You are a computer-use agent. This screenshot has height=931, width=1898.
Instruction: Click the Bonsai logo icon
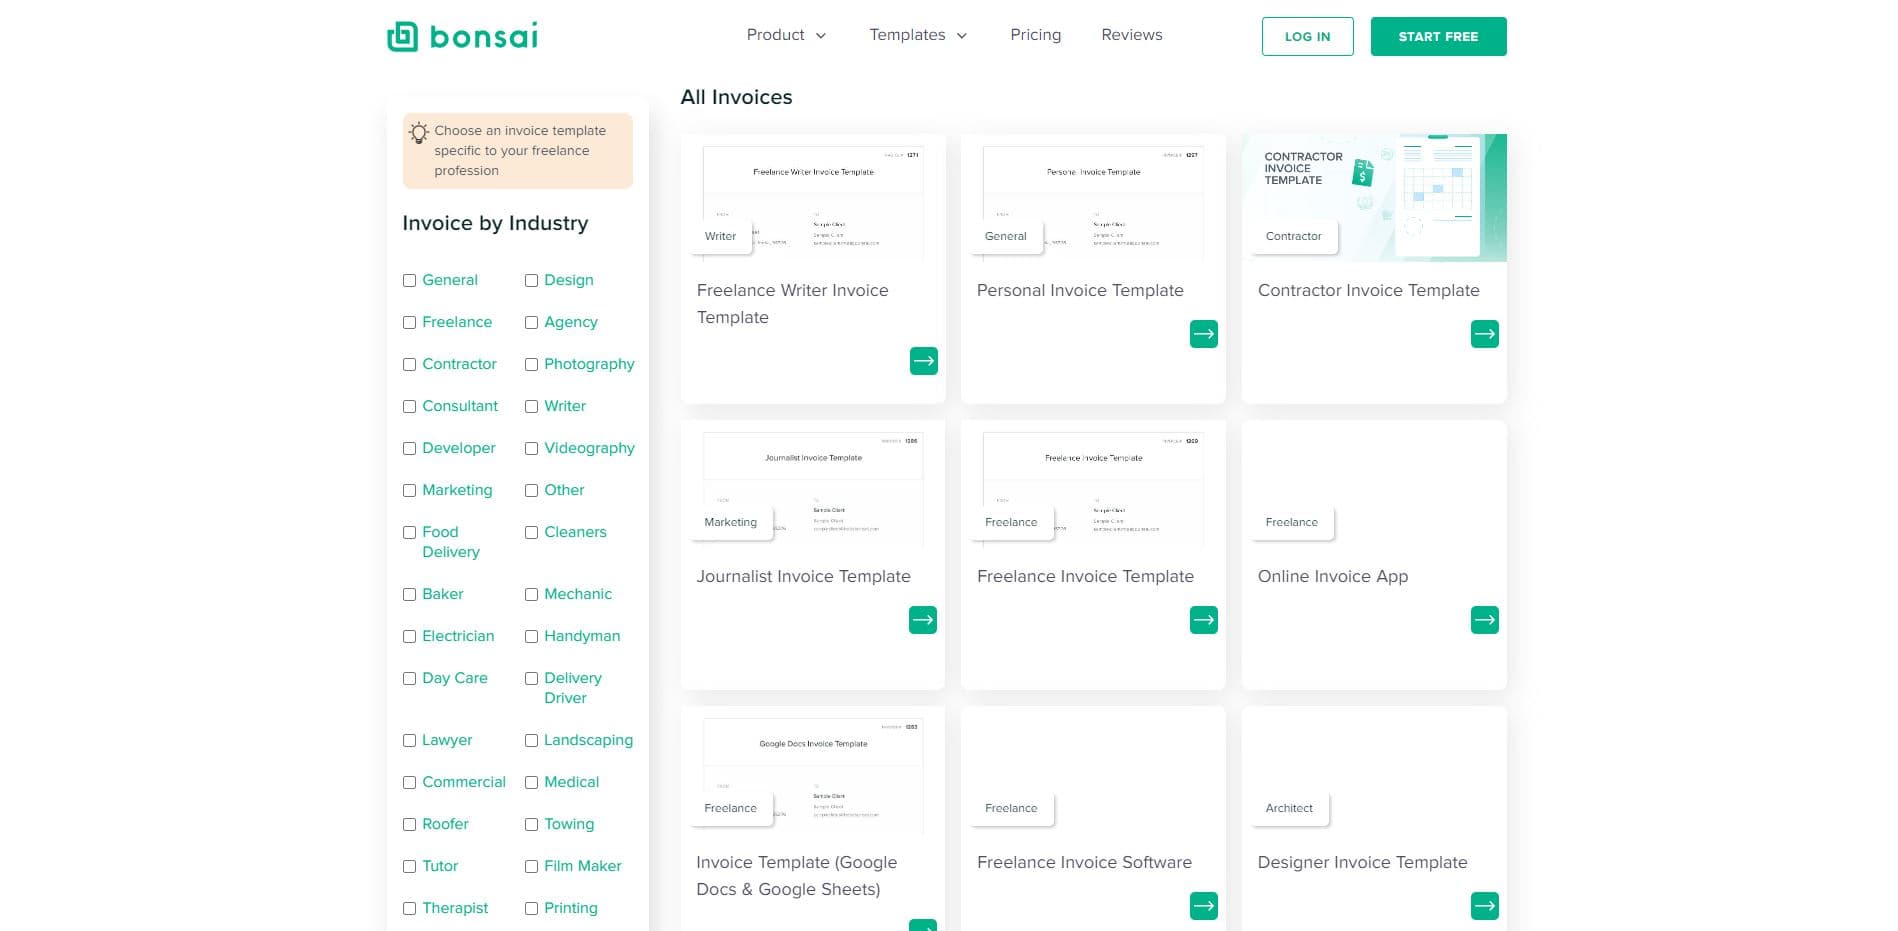(402, 36)
